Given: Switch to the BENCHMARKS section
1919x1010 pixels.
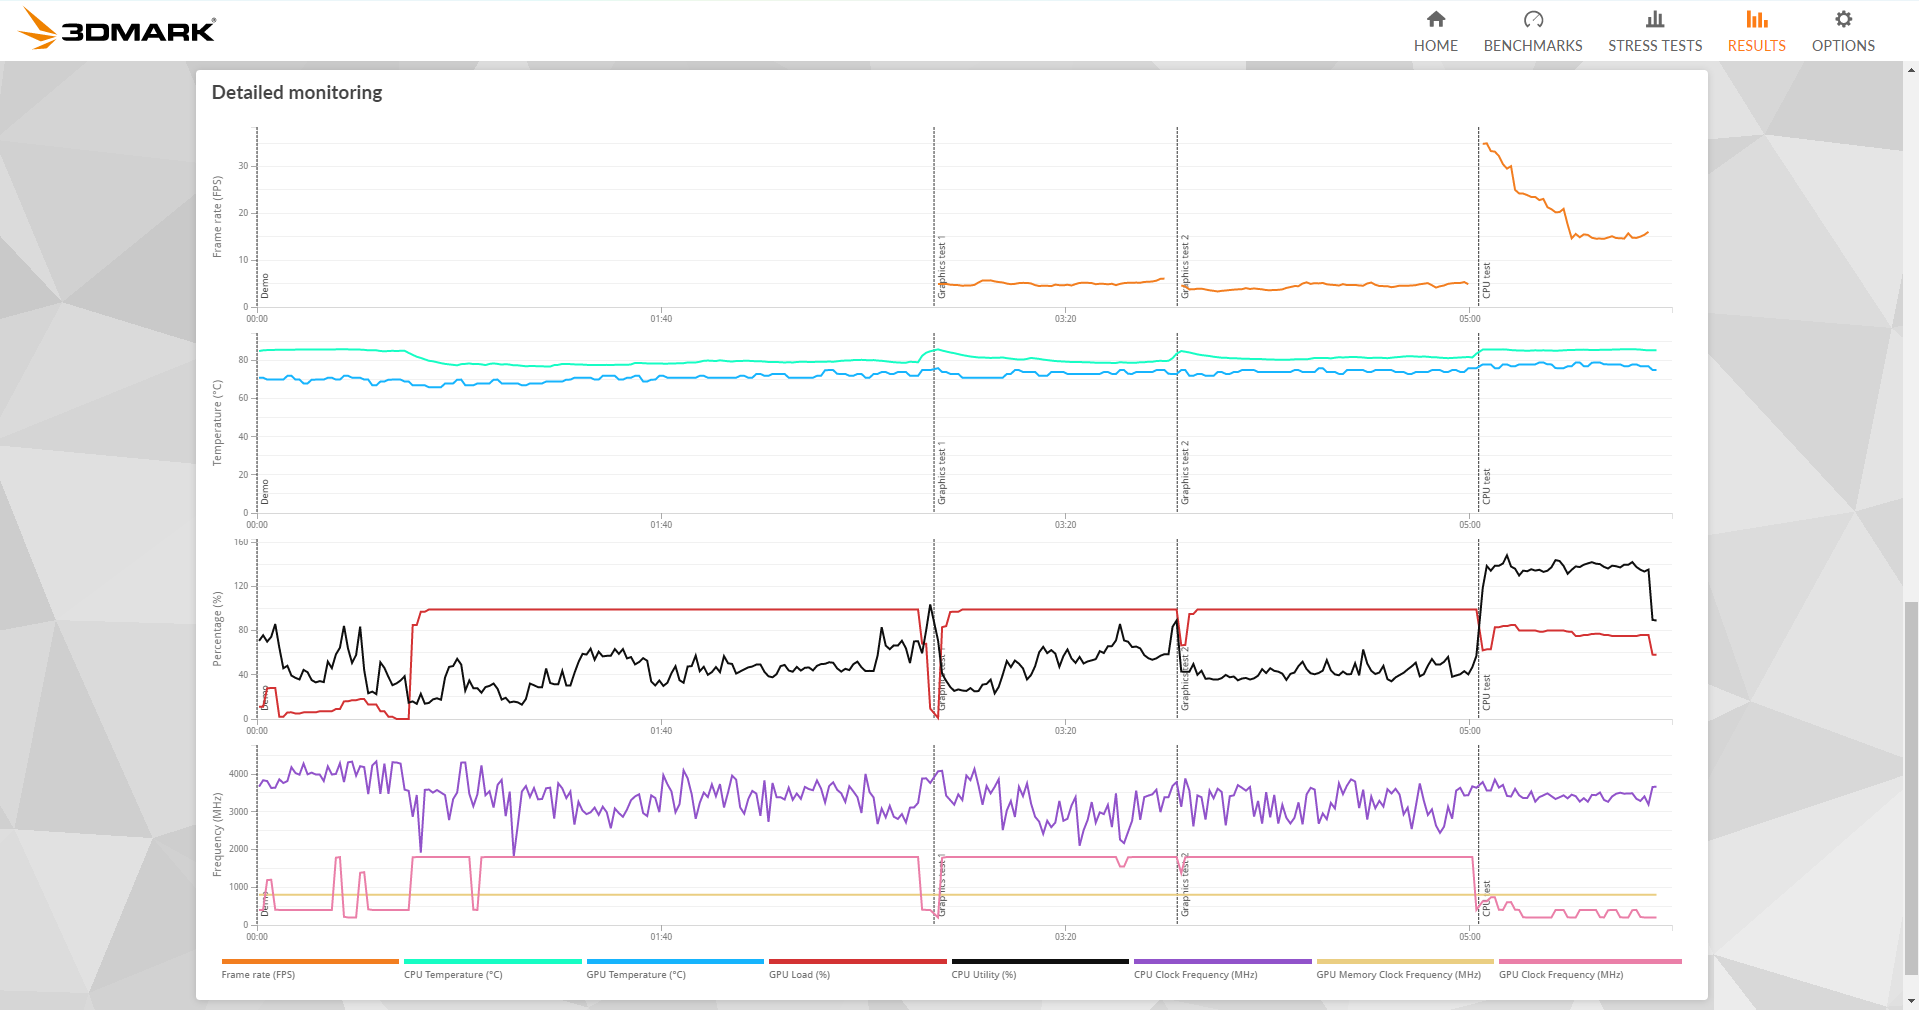Looking at the screenshot, I should point(1532,45).
